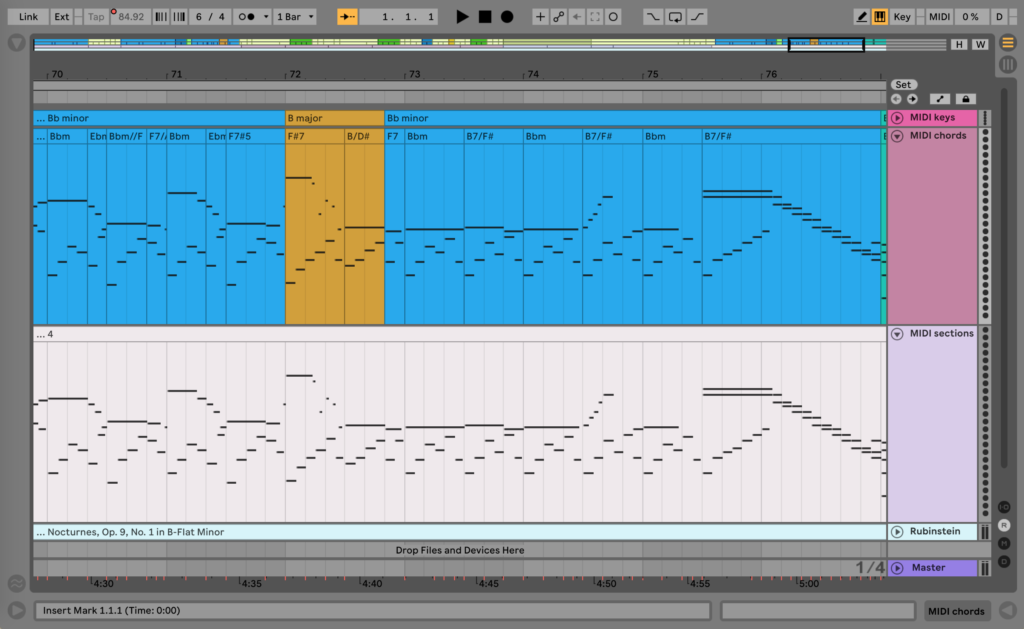Click the H optimize arrangement height button
Image resolution: width=1024 pixels, height=629 pixels.
[x=959, y=44]
